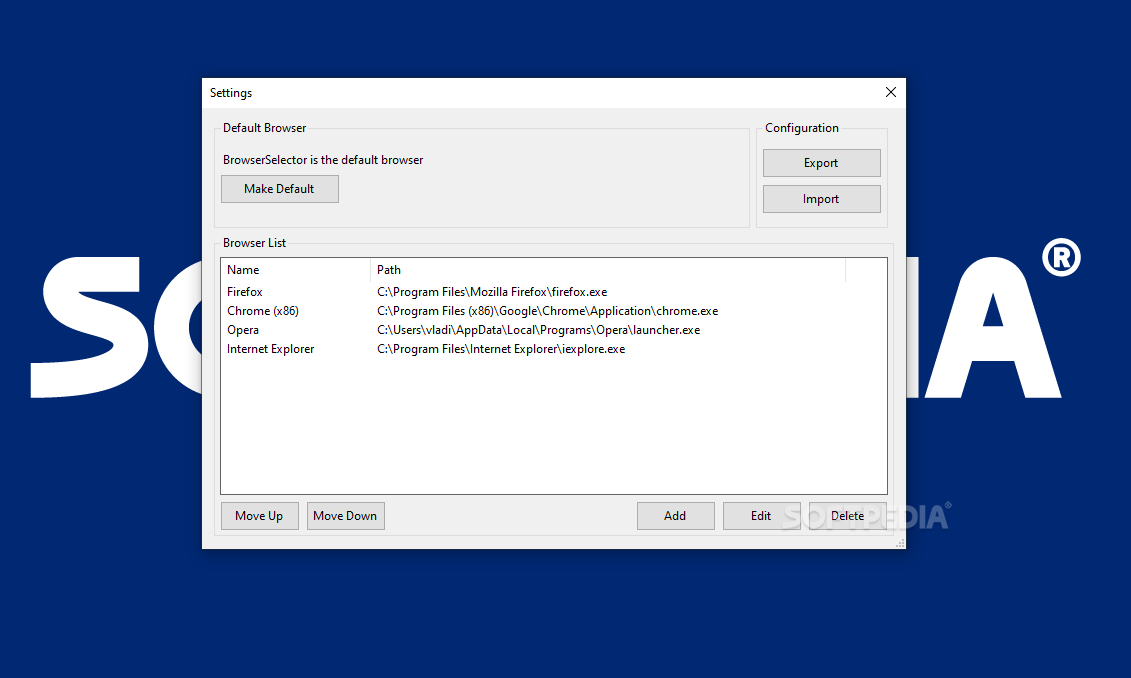
Task: Click the firefox.exe path cell
Action: click(492, 292)
